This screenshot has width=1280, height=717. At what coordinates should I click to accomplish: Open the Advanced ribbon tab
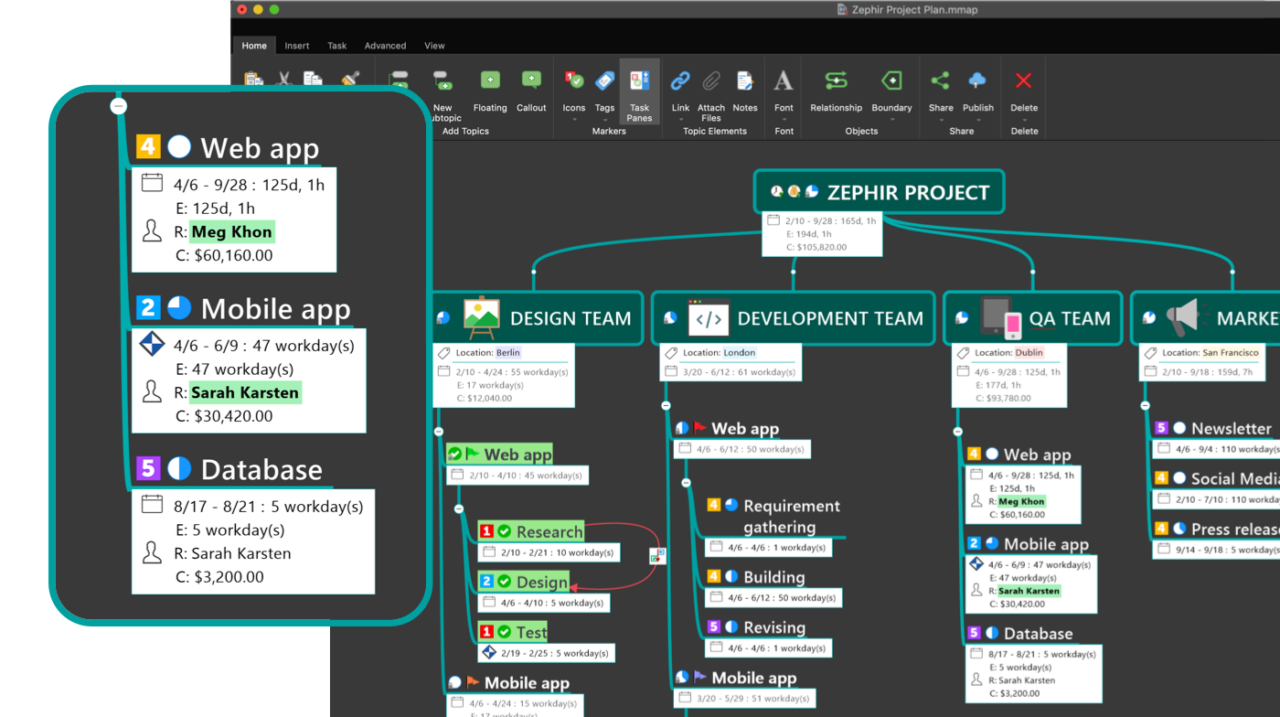[385, 46]
